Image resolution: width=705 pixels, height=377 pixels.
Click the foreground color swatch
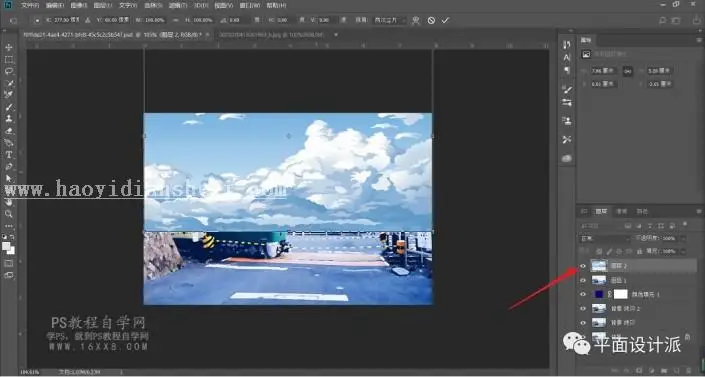point(6,246)
